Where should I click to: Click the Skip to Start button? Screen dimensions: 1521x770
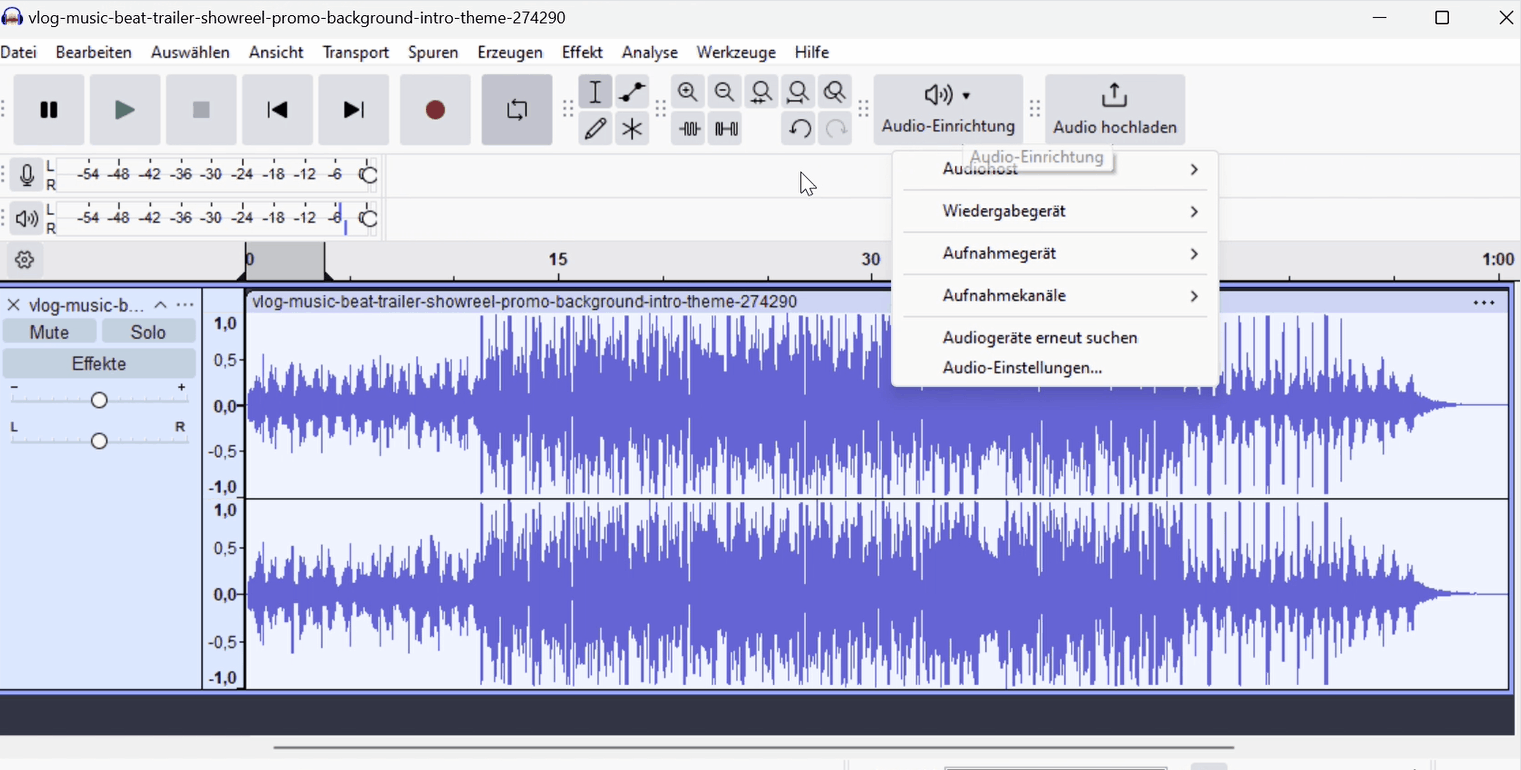pos(277,110)
